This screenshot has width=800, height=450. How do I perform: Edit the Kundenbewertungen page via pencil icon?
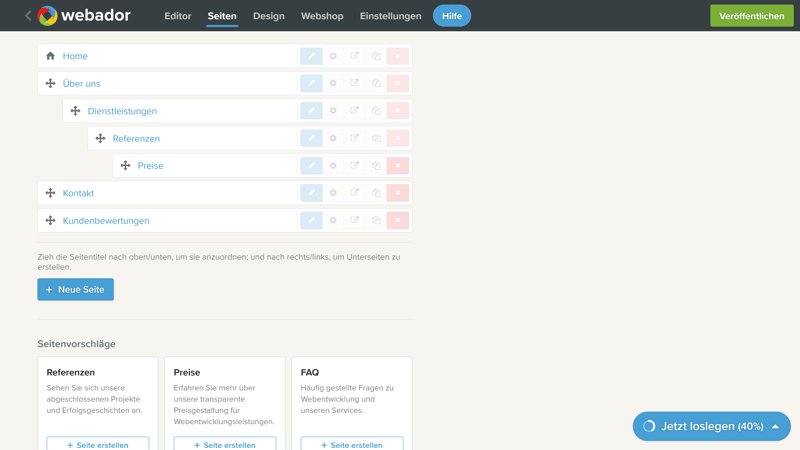click(311, 221)
